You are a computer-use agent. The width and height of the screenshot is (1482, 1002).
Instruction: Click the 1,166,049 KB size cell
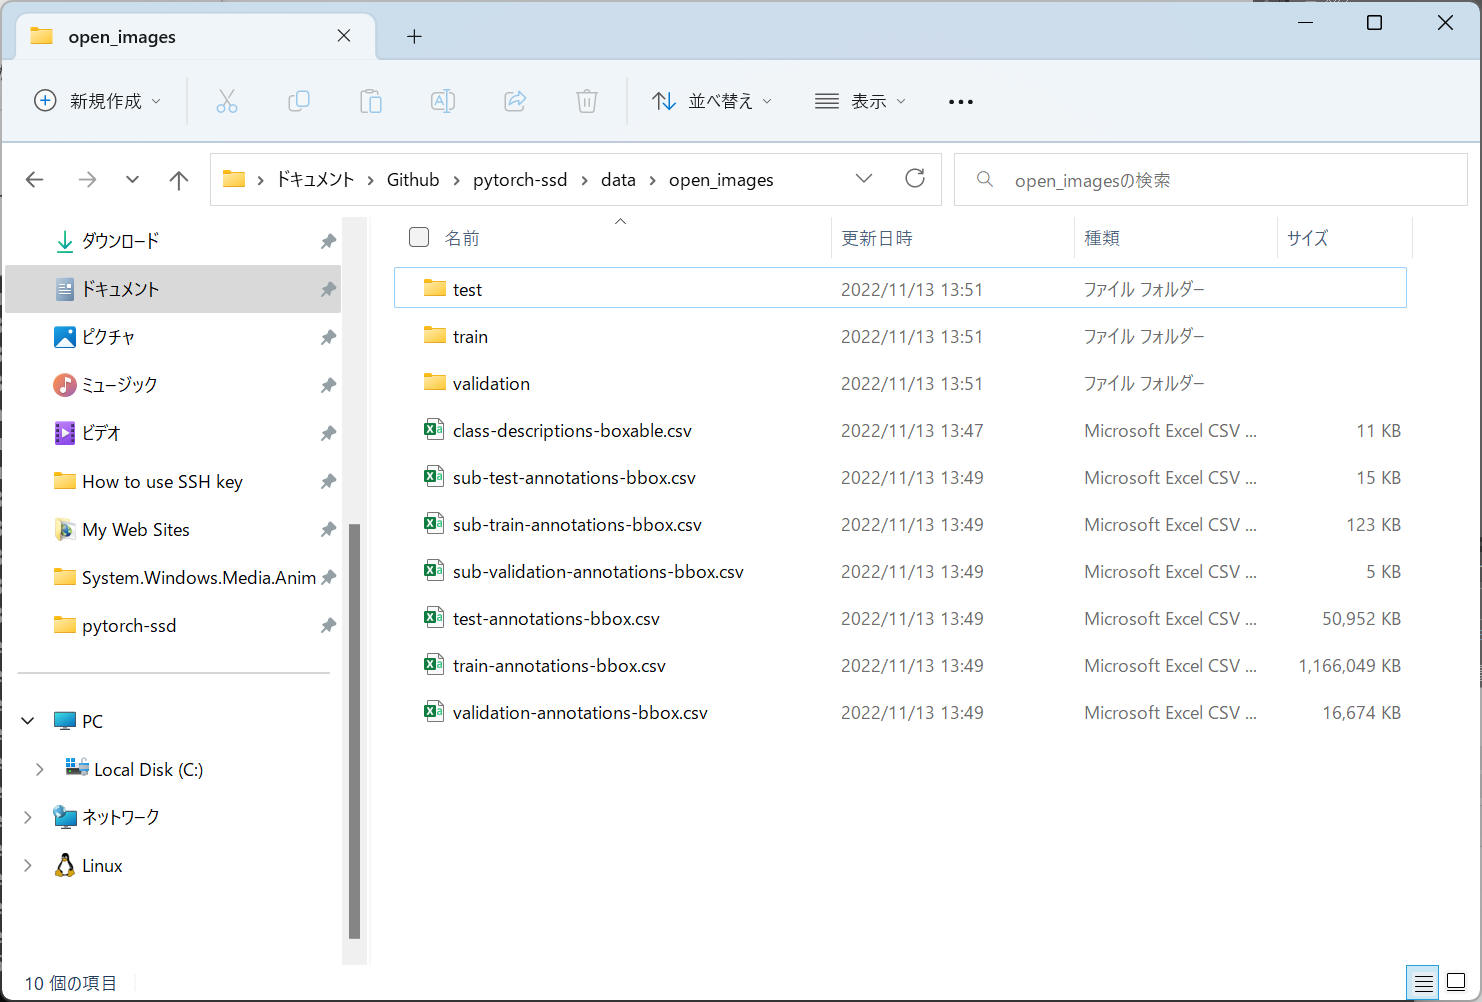pos(1349,665)
